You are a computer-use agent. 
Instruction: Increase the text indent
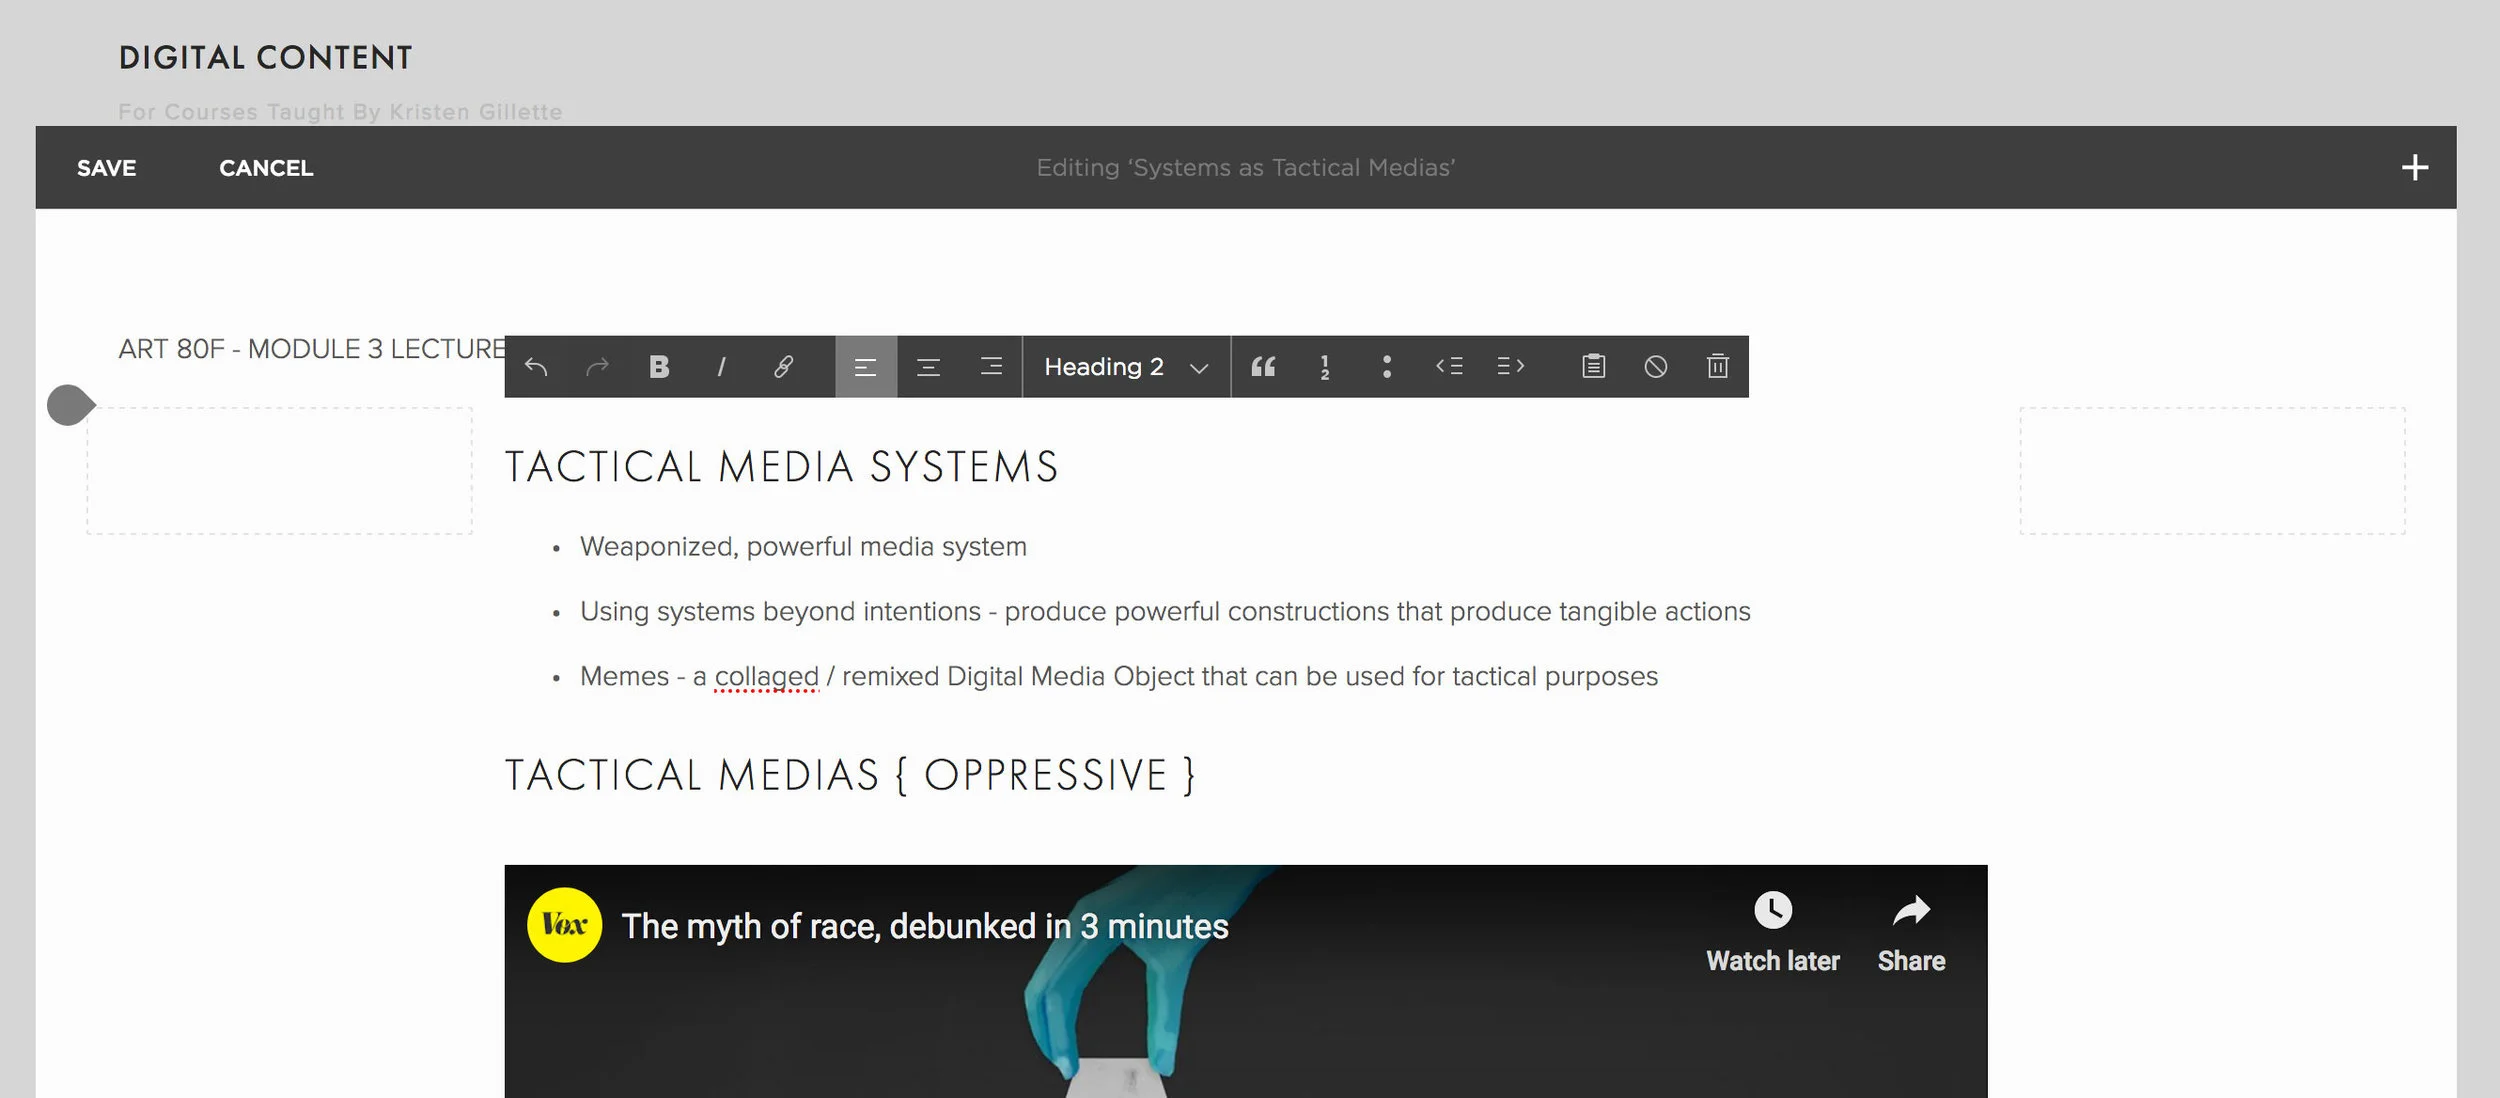pos(1511,367)
